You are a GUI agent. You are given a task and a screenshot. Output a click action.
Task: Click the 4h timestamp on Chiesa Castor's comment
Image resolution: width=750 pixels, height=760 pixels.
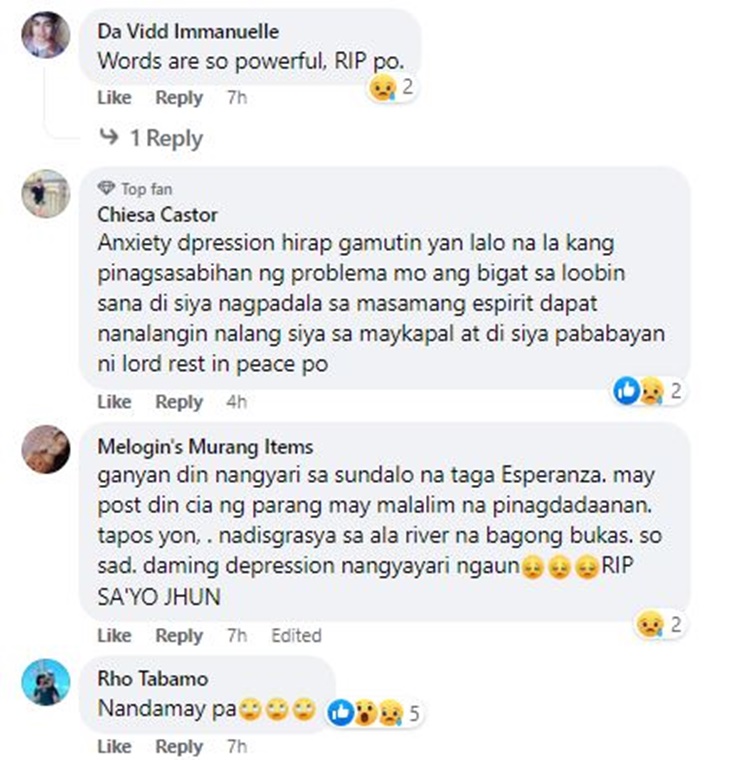(237, 402)
